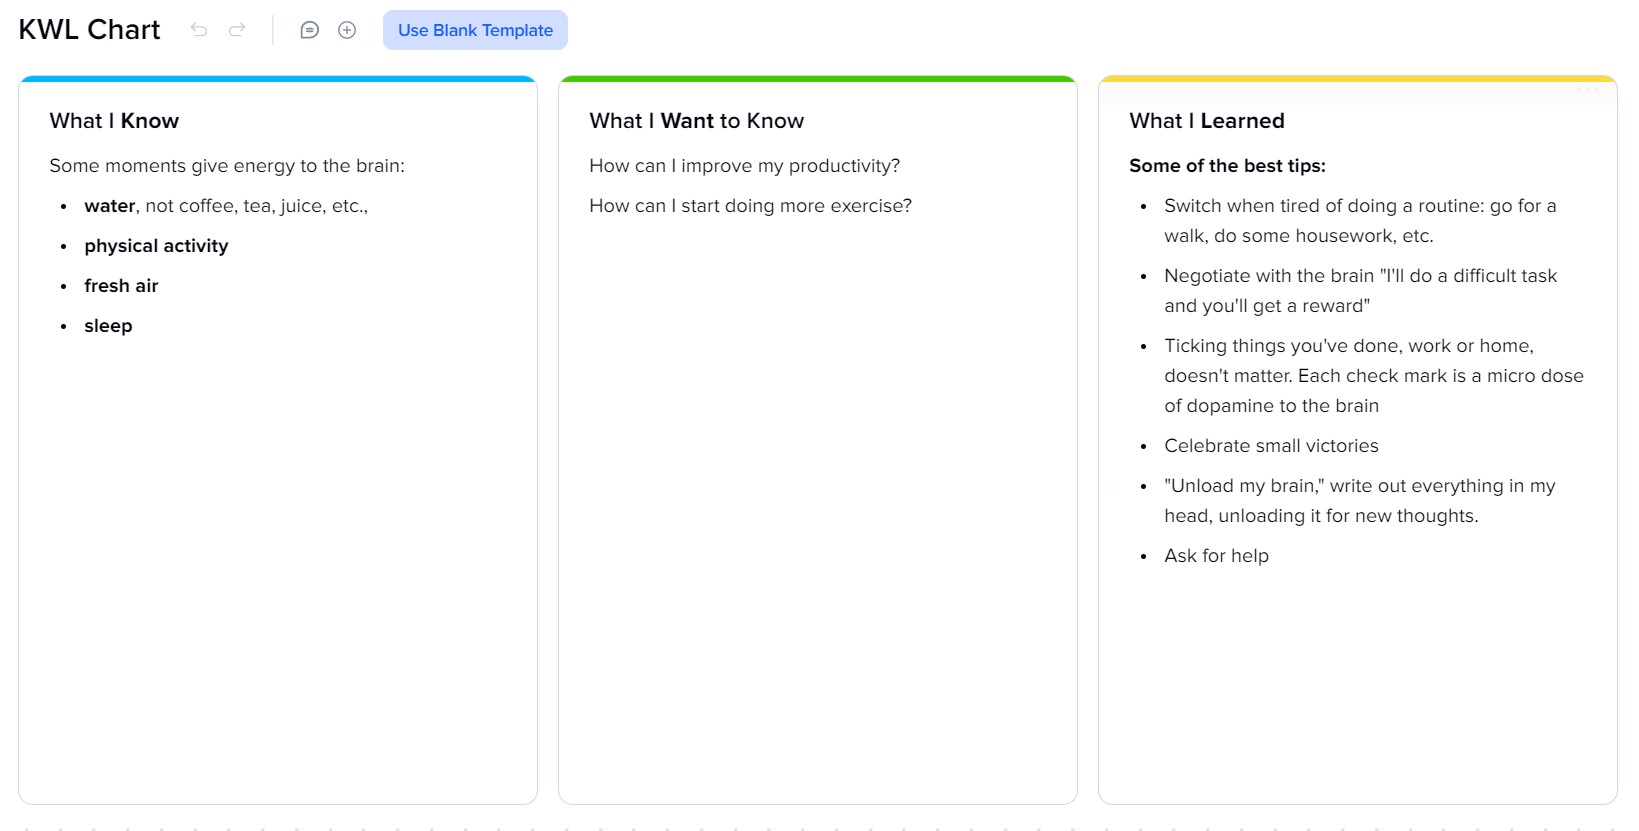Open the three-dot menu on Learned card
The width and height of the screenshot is (1639, 831).
pos(1587,90)
